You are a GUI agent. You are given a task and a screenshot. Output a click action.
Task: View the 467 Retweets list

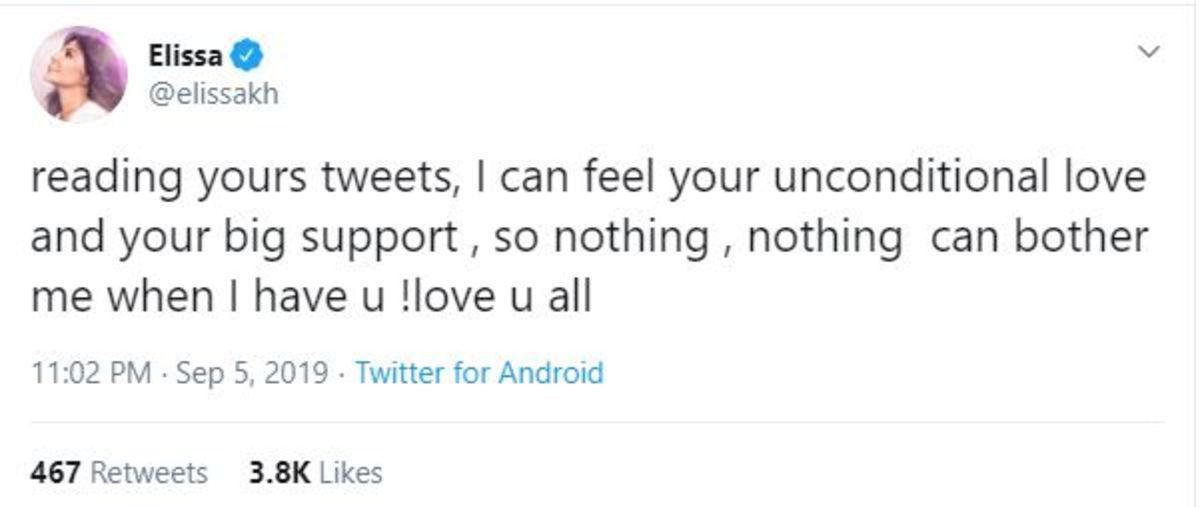point(119,473)
